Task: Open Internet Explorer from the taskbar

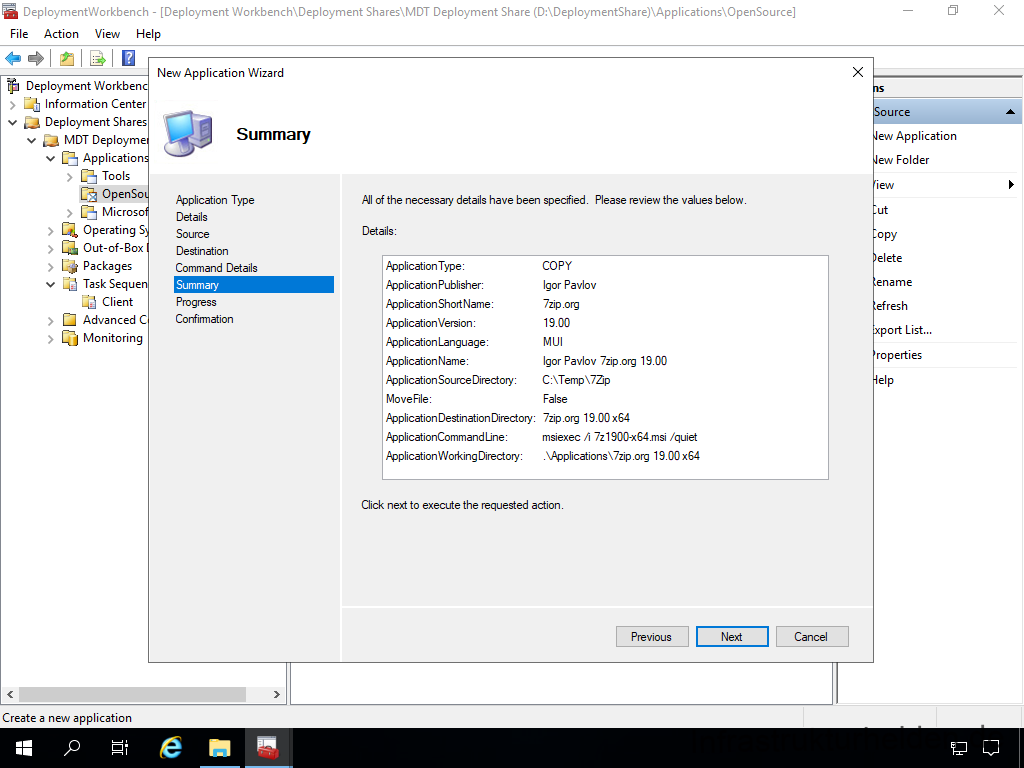Action: [x=171, y=748]
